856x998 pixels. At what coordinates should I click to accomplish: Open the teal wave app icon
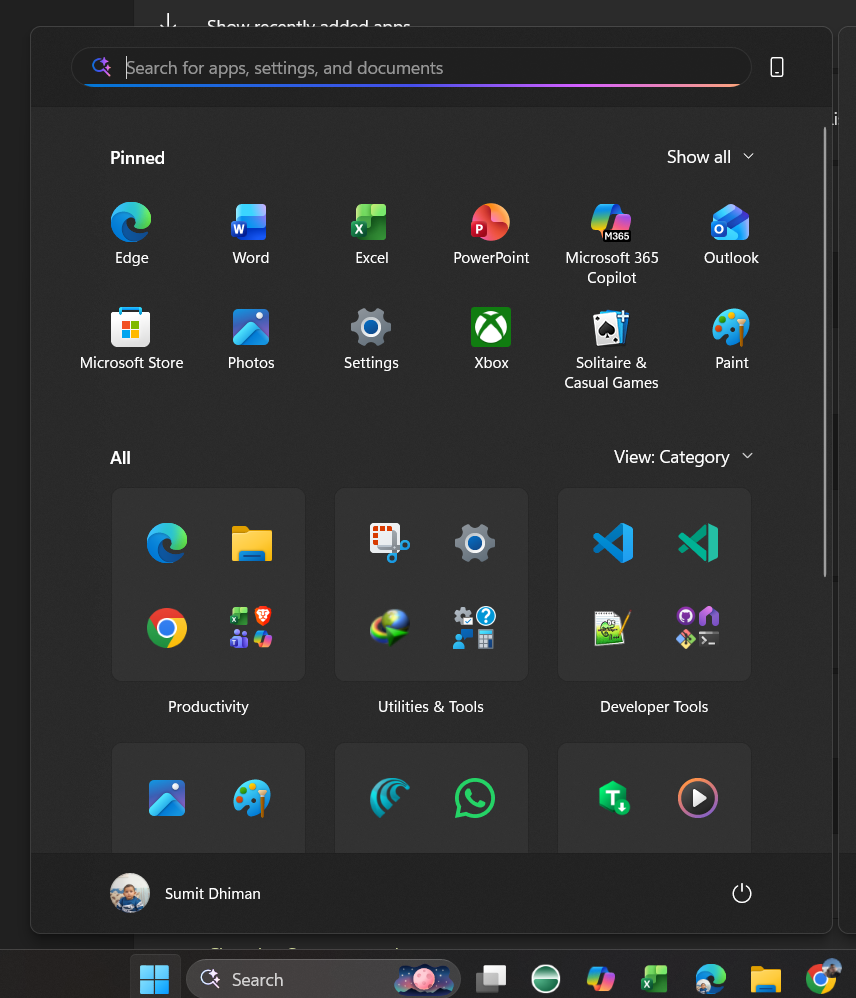pyautogui.click(x=389, y=798)
